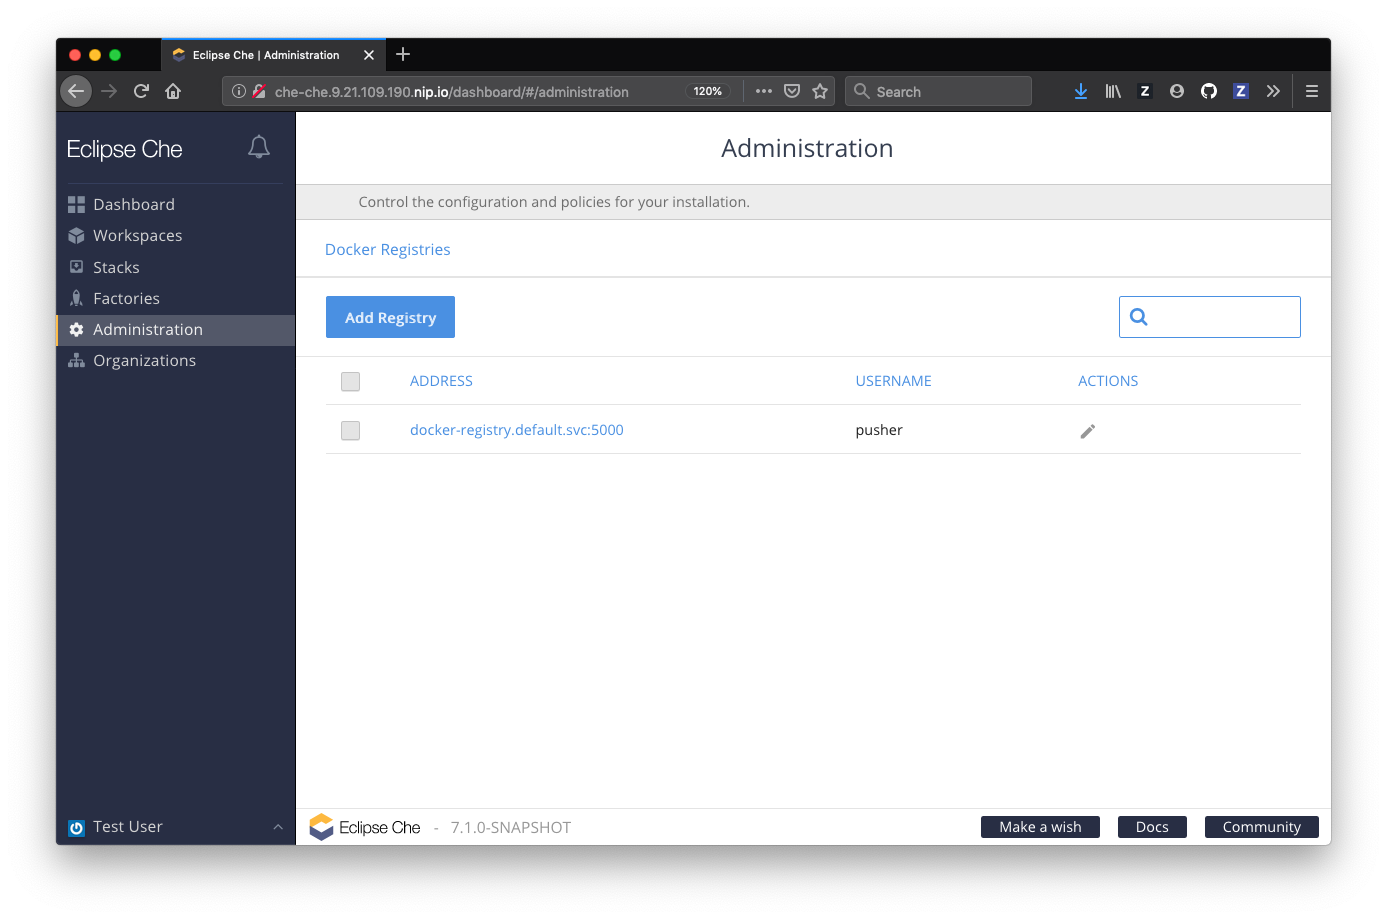
Task: Click the browser forward arrow
Action: (109, 91)
